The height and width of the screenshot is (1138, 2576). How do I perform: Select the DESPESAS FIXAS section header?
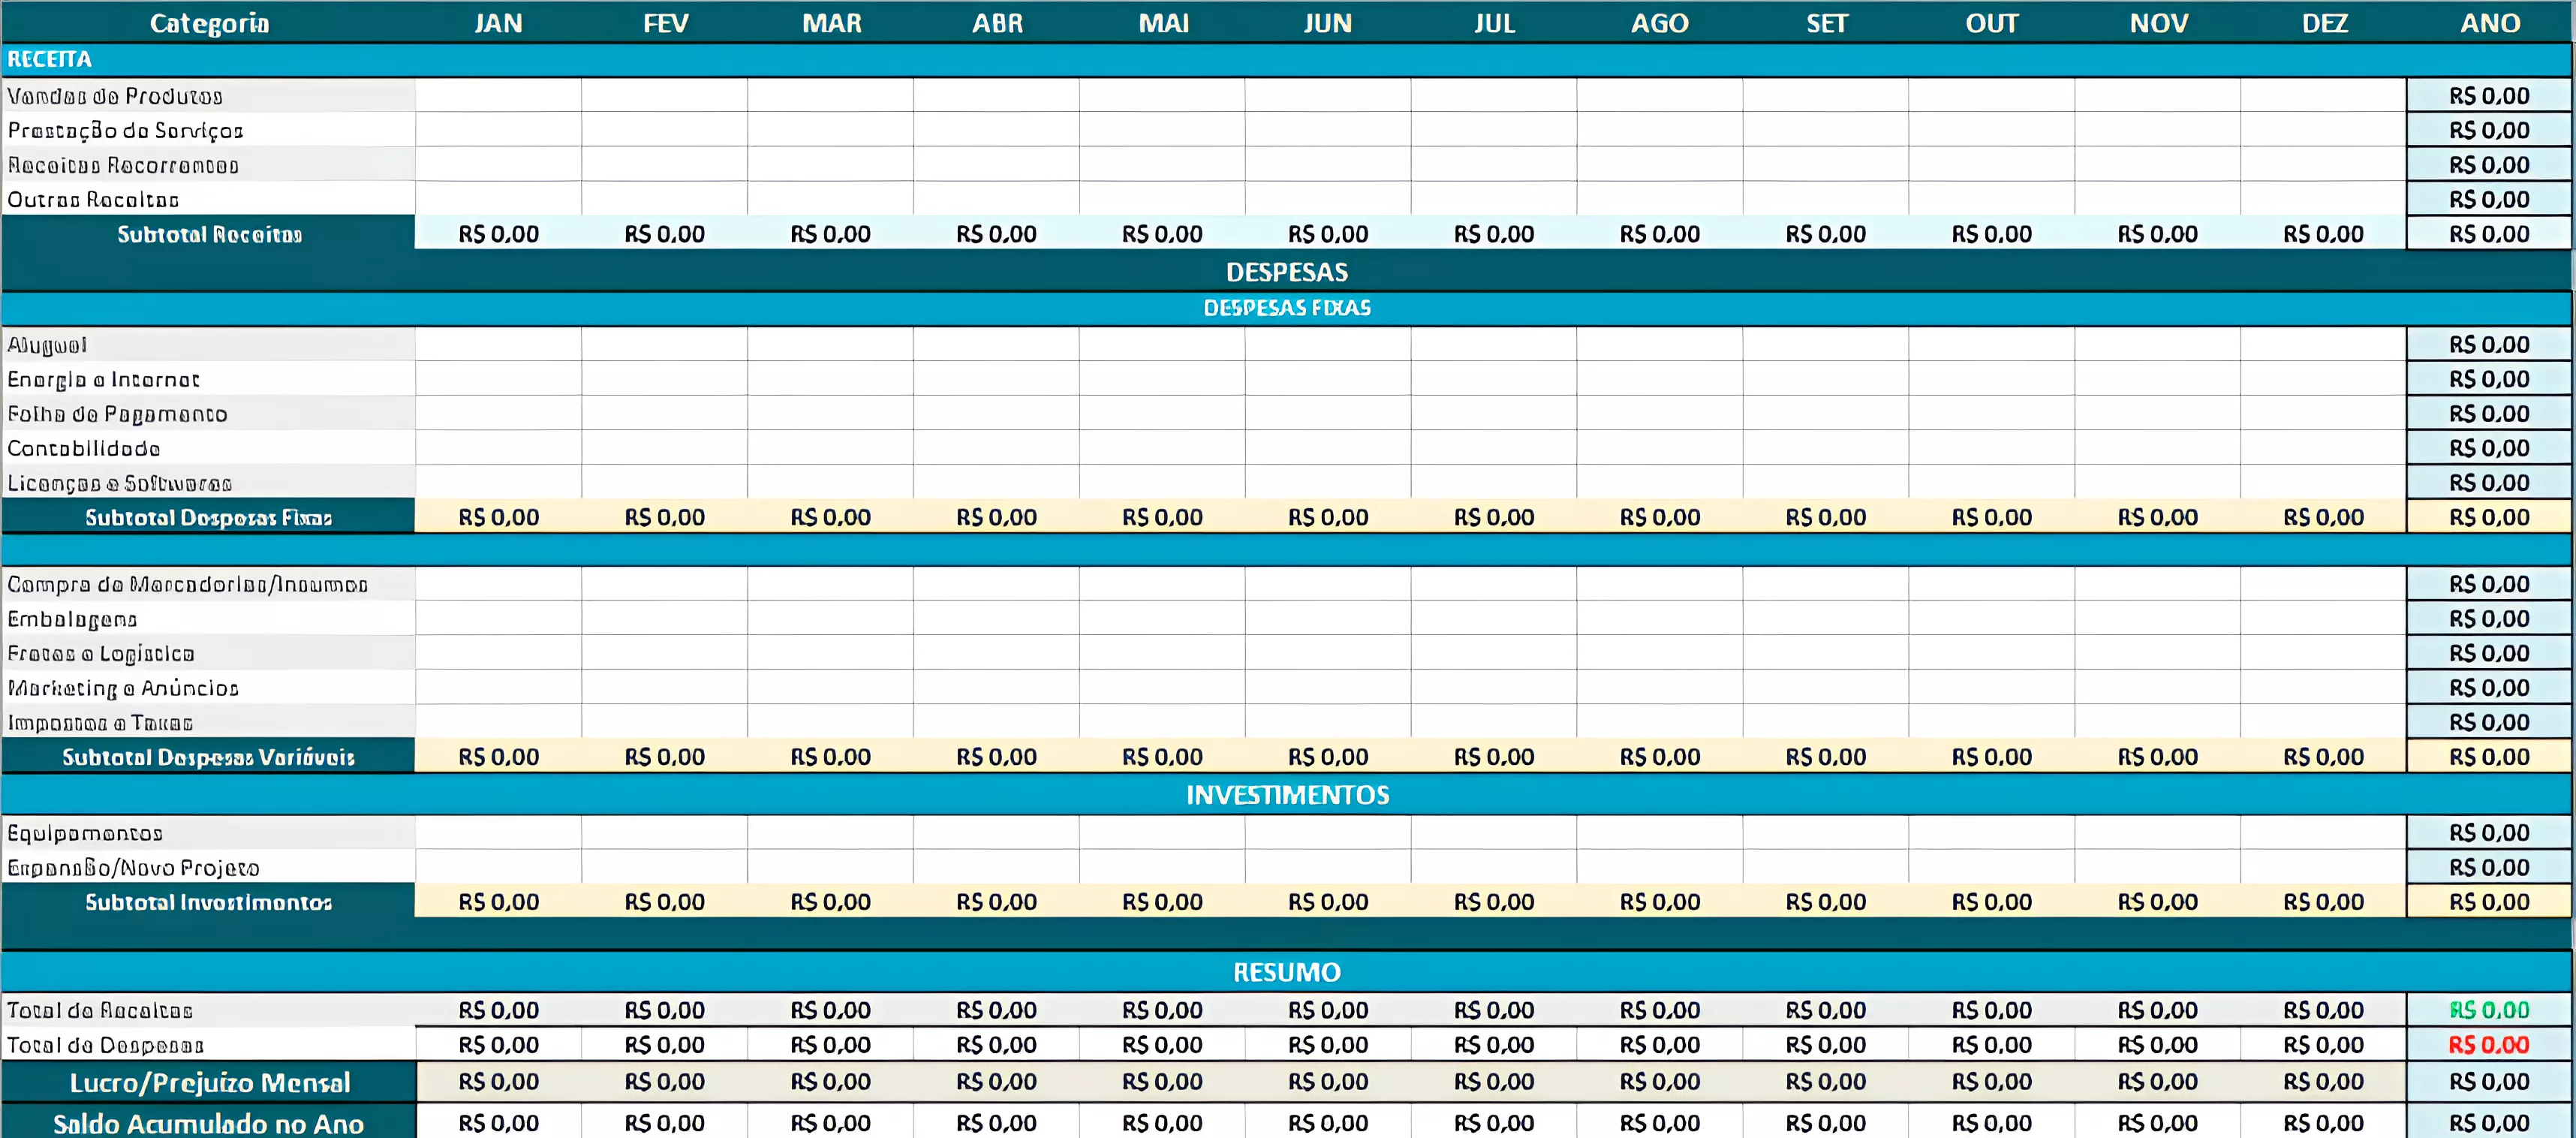coord(1286,308)
